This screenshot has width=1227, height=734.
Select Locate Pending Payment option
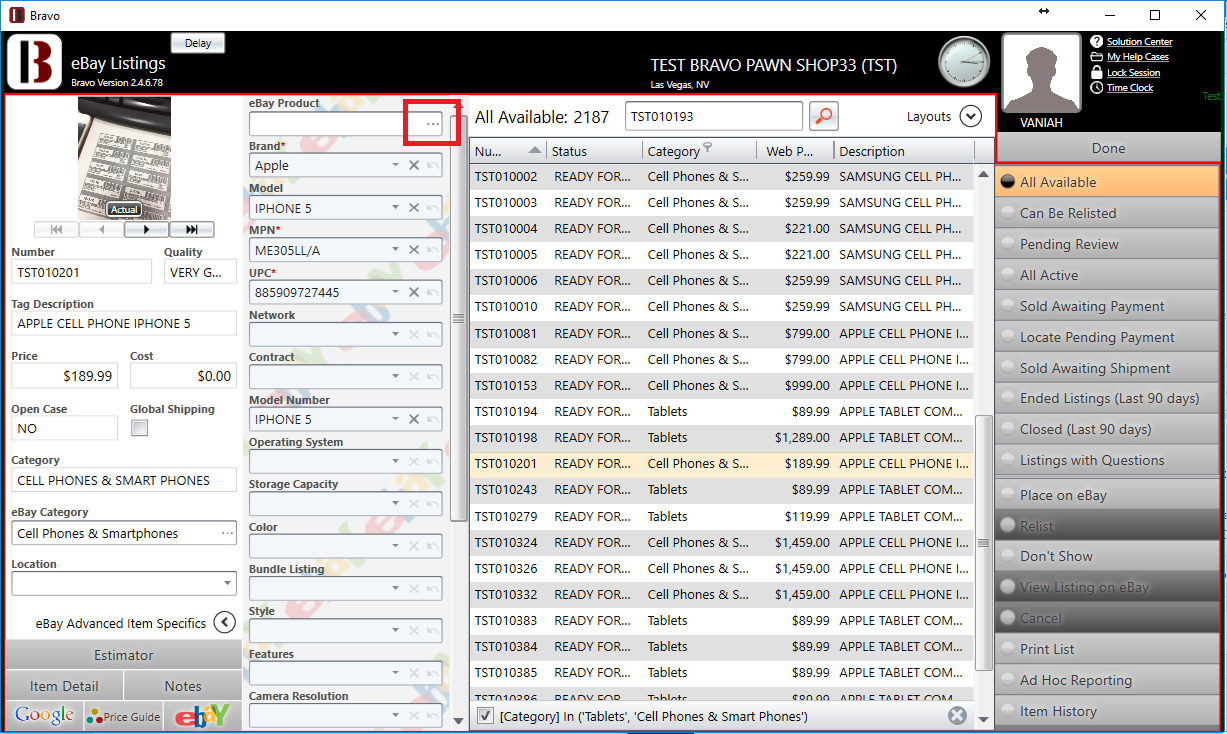pos(1107,337)
